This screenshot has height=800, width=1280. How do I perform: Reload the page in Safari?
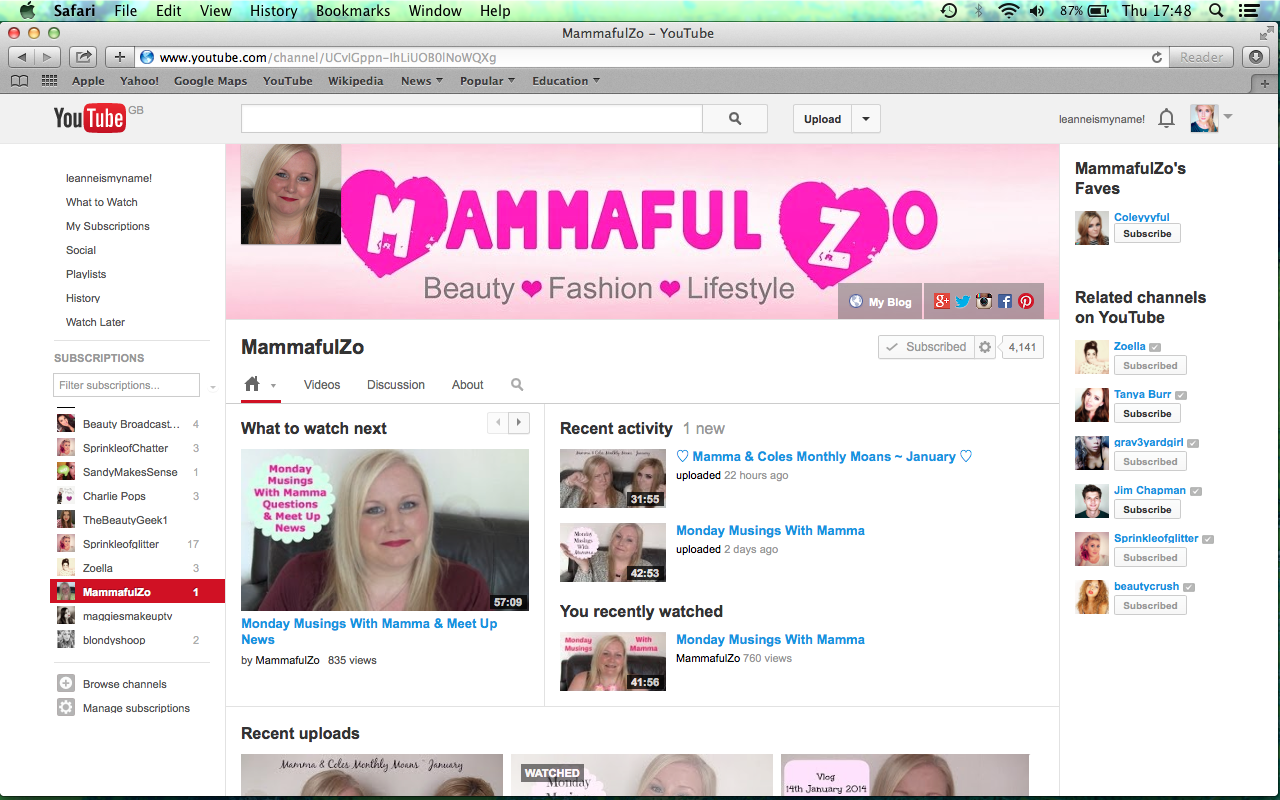click(1157, 57)
